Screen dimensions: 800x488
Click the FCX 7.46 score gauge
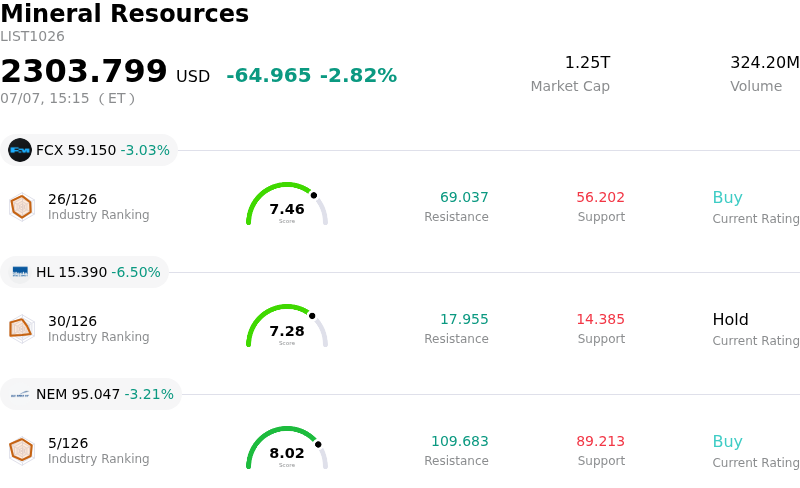click(287, 204)
